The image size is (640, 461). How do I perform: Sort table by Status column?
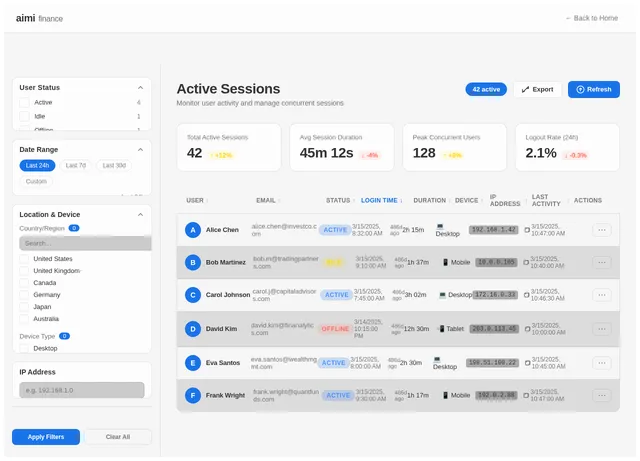coord(340,200)
